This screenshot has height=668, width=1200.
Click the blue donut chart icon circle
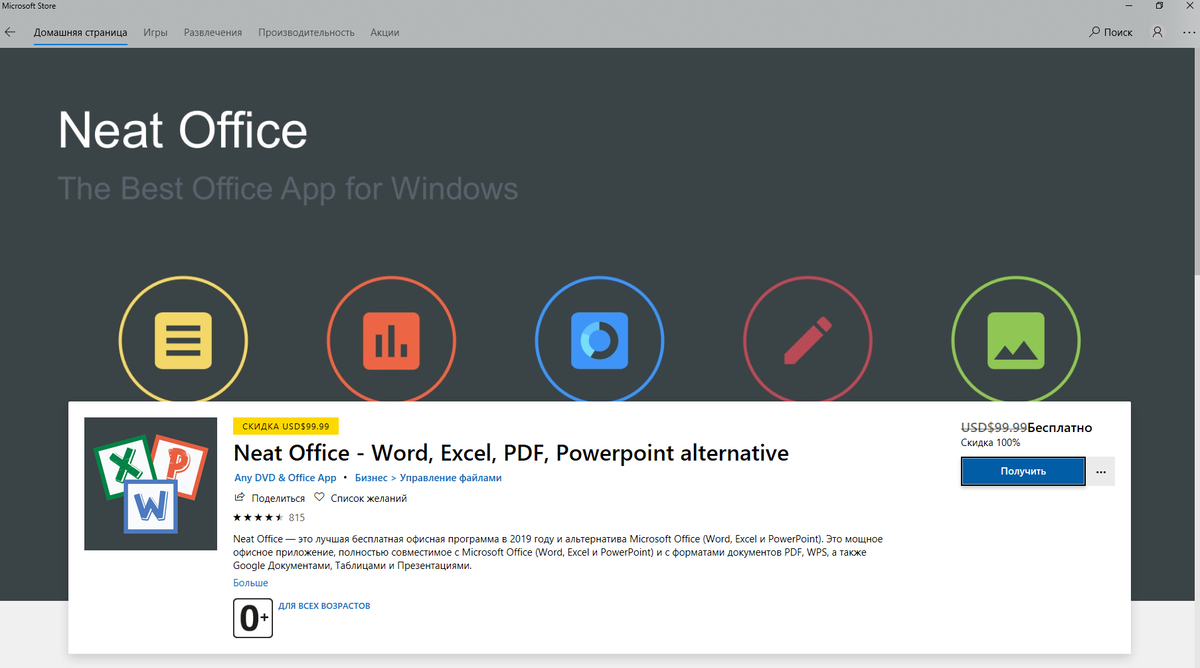coord(599,340)
